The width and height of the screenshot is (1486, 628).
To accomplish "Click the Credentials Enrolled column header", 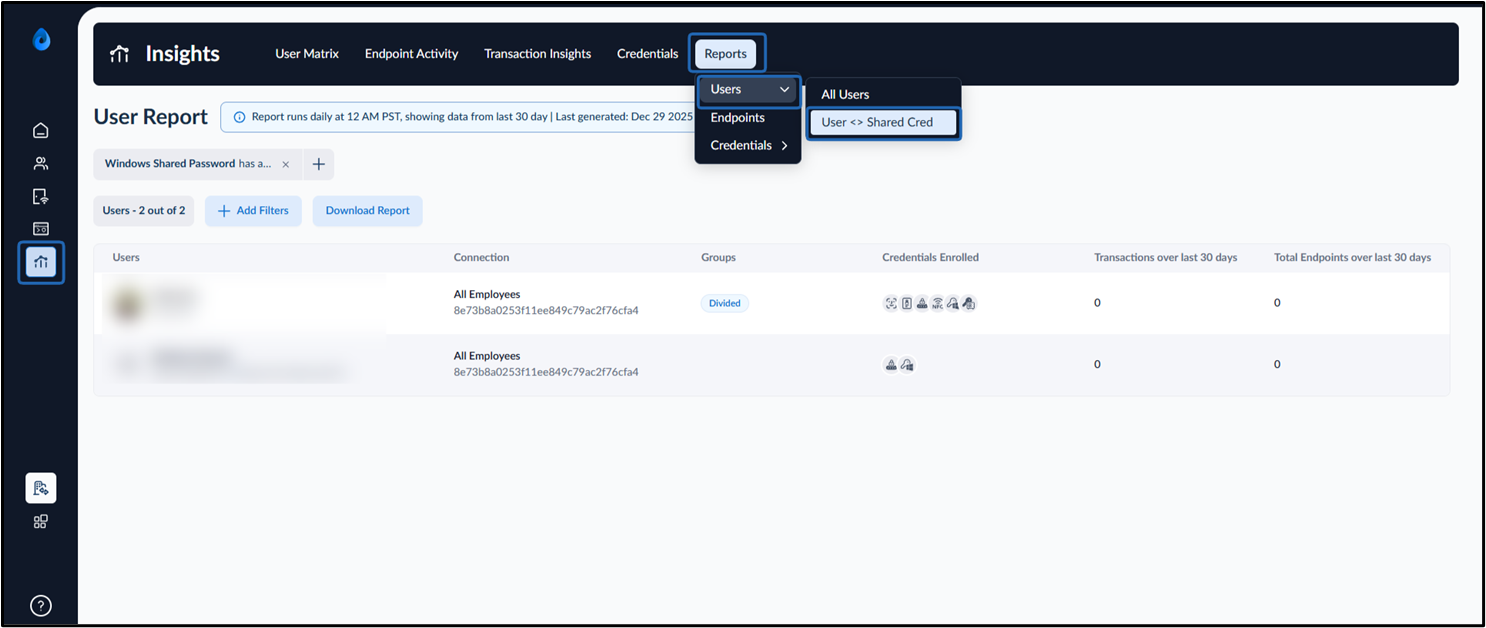I will 930,258.
